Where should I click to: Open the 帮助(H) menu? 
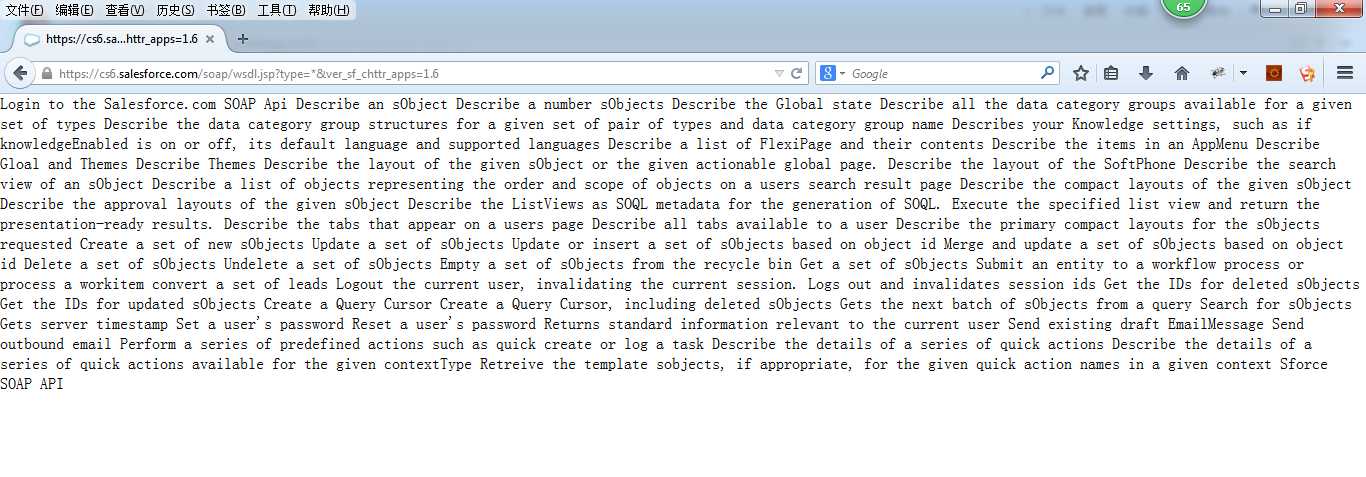coord(329,10)
